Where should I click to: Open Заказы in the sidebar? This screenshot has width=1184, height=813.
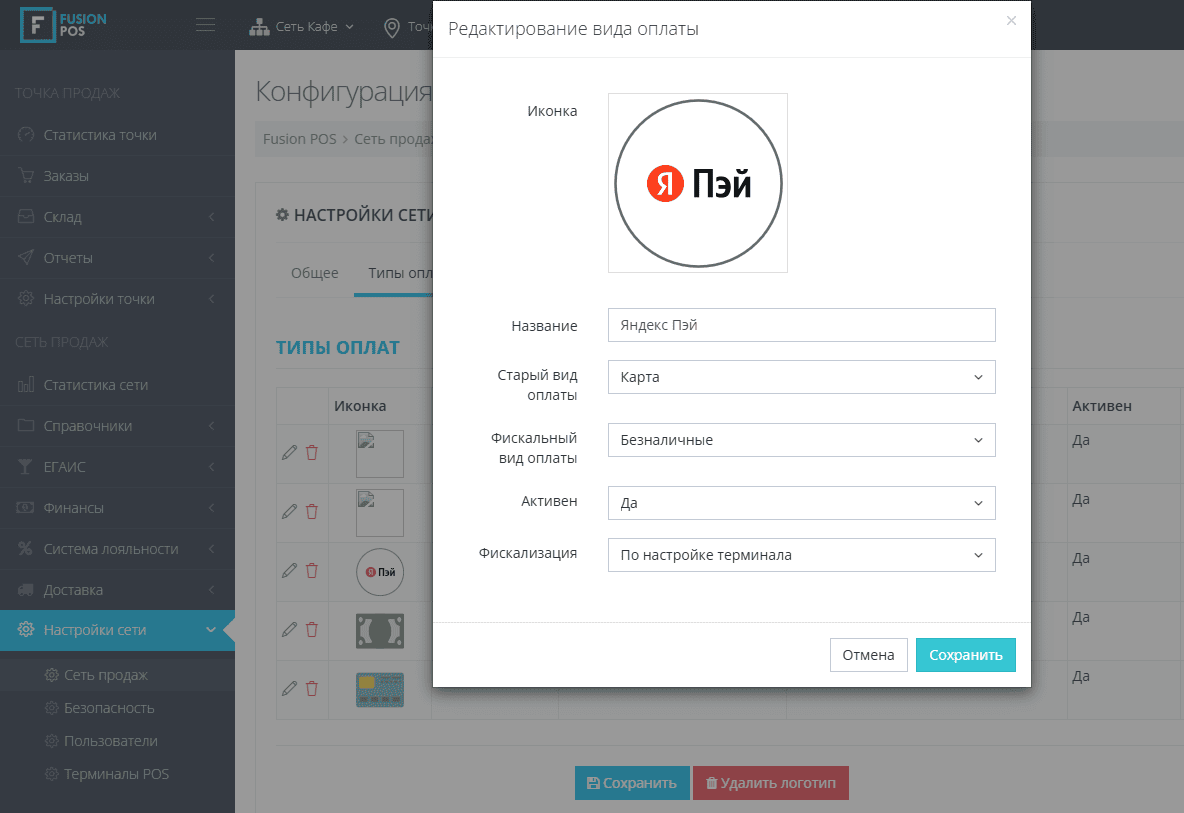(117, 176)
